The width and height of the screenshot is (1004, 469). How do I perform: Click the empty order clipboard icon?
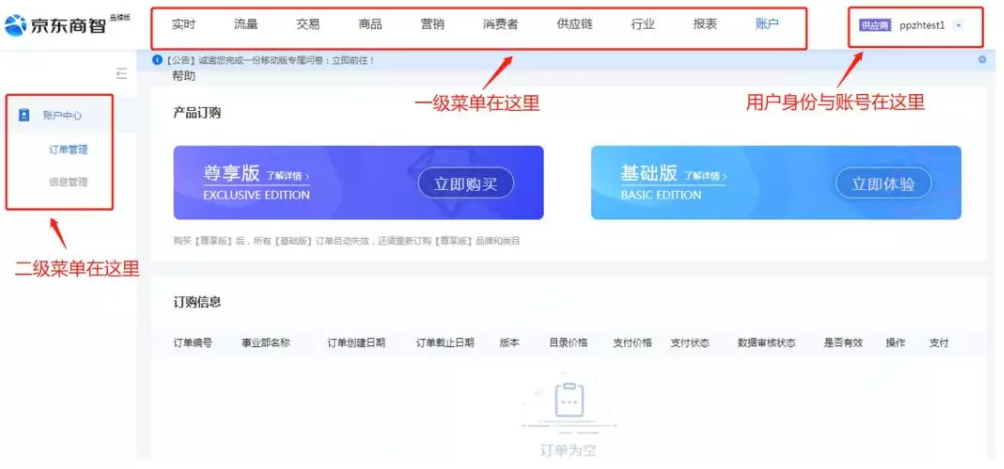pyautogui.click(x=568, y=400)
